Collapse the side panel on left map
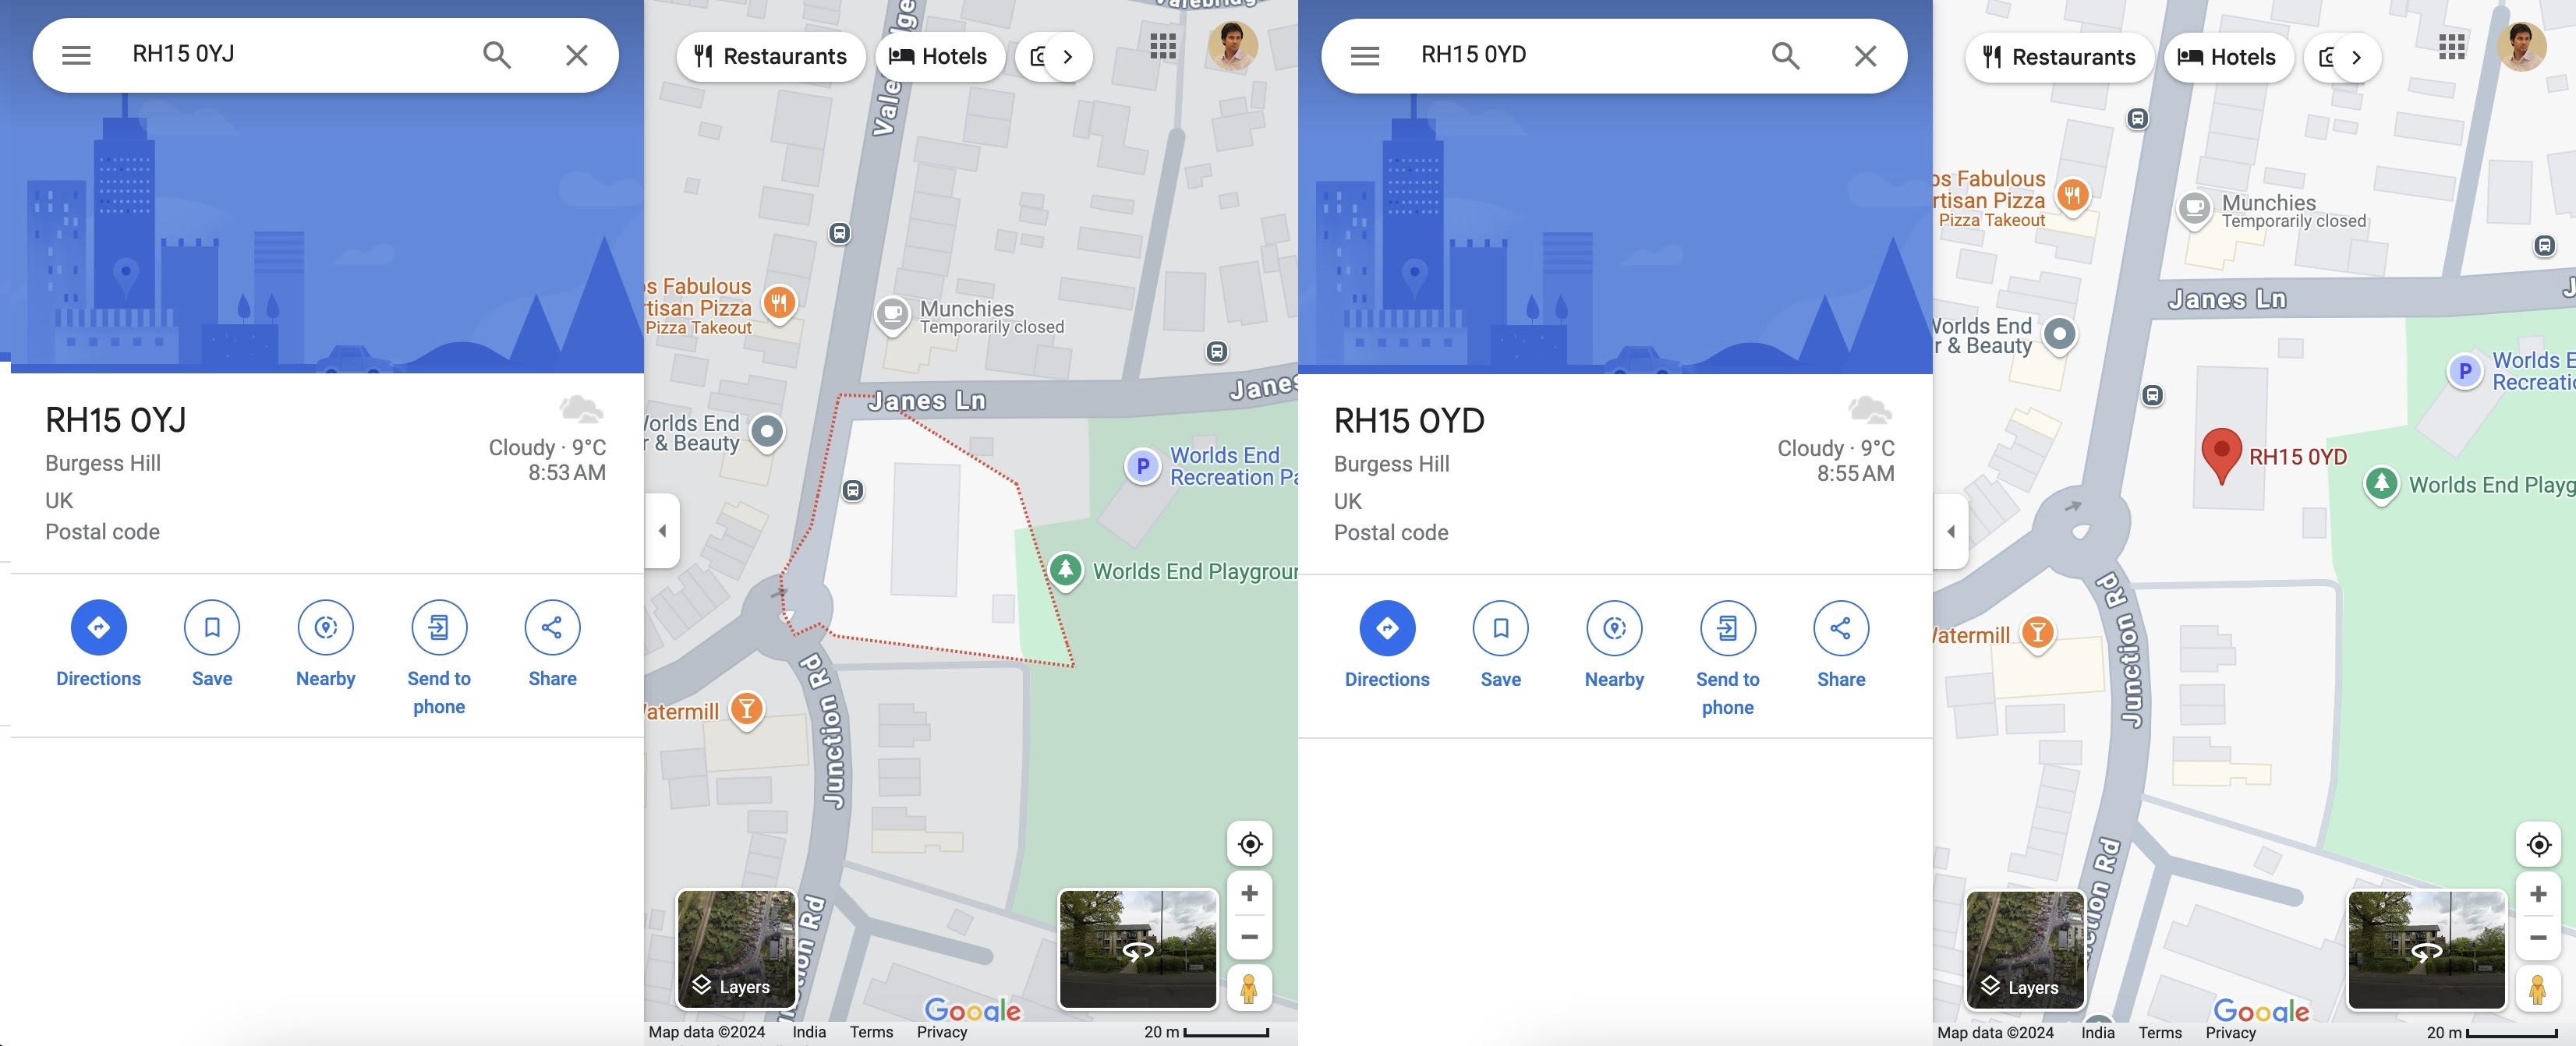Screen dimensions: 2576x1046 [x=662, y=531]
